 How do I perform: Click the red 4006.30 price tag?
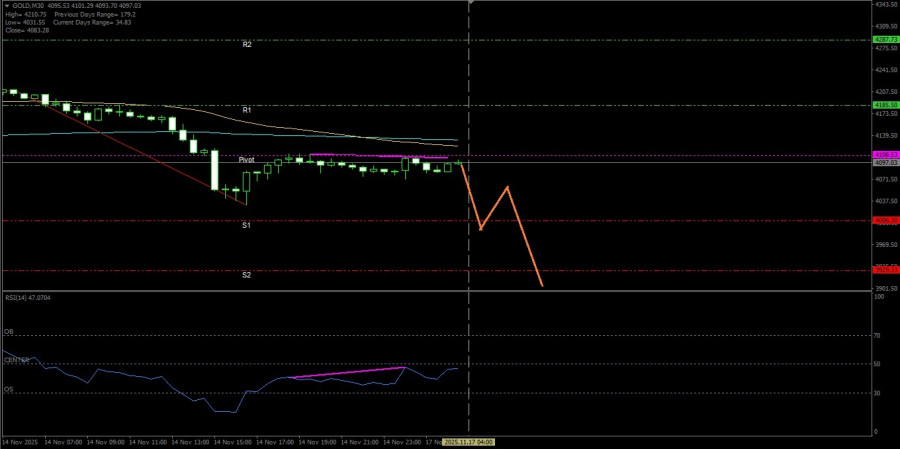coord(885,220)
